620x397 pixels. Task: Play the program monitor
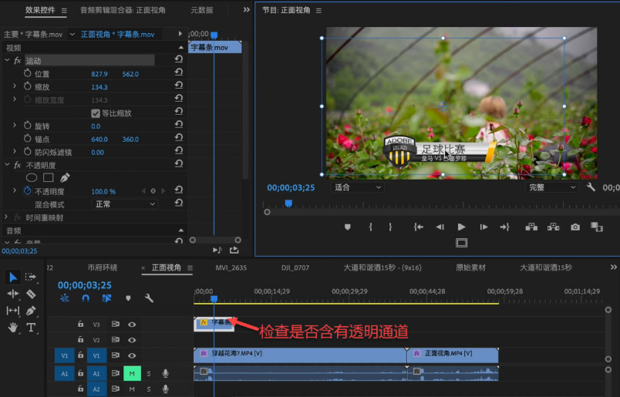click(x=461, y=227)
